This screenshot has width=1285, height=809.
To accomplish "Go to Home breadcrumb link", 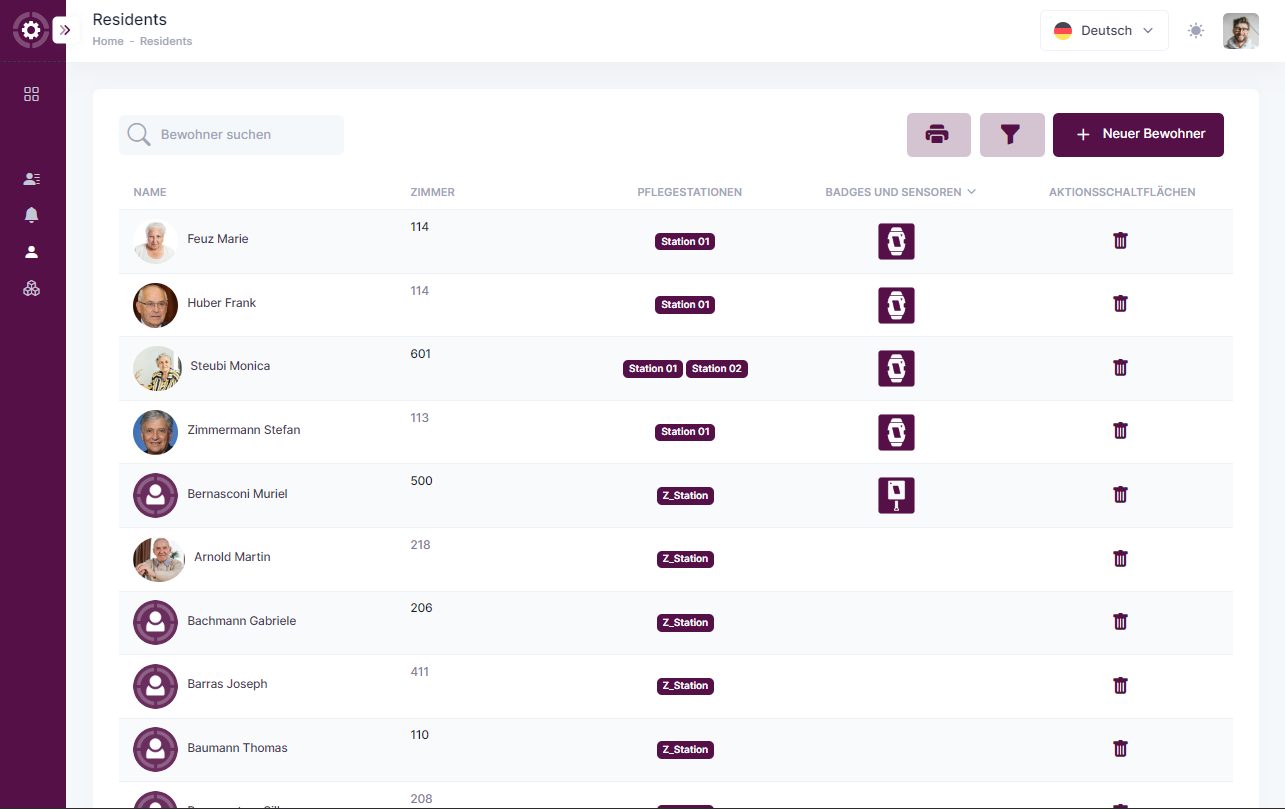I will 108,41.
